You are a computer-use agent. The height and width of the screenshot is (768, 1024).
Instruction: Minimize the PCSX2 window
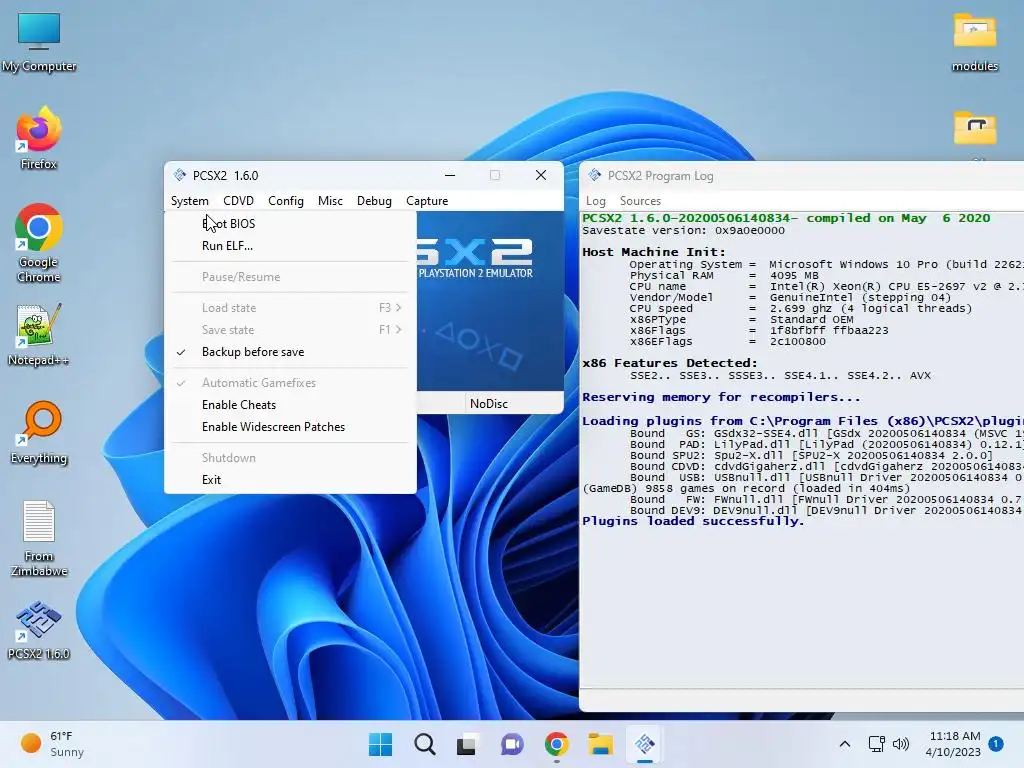point(450,175)
